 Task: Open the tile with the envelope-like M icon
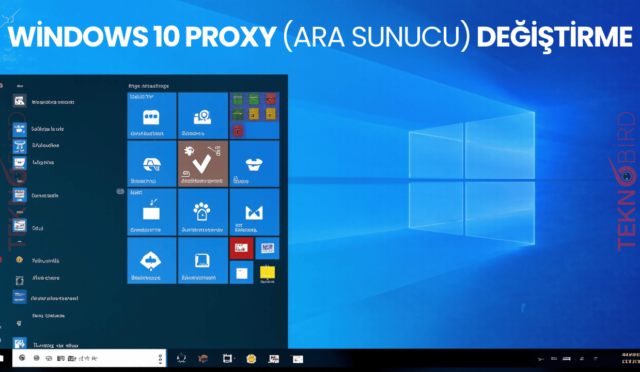coord(254,212)
